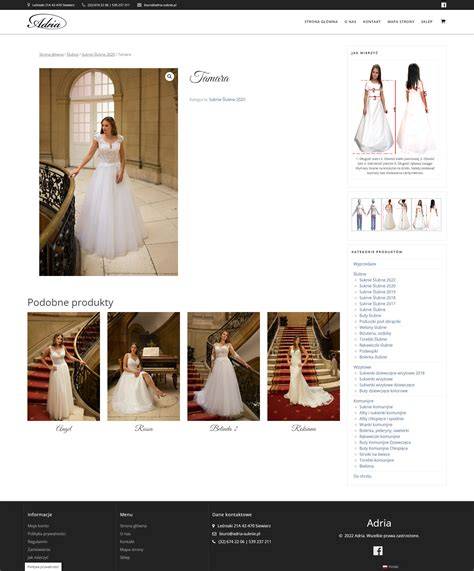Open the Roksana dress product thumbnail
474x571 pixels.
pos(304,366)
